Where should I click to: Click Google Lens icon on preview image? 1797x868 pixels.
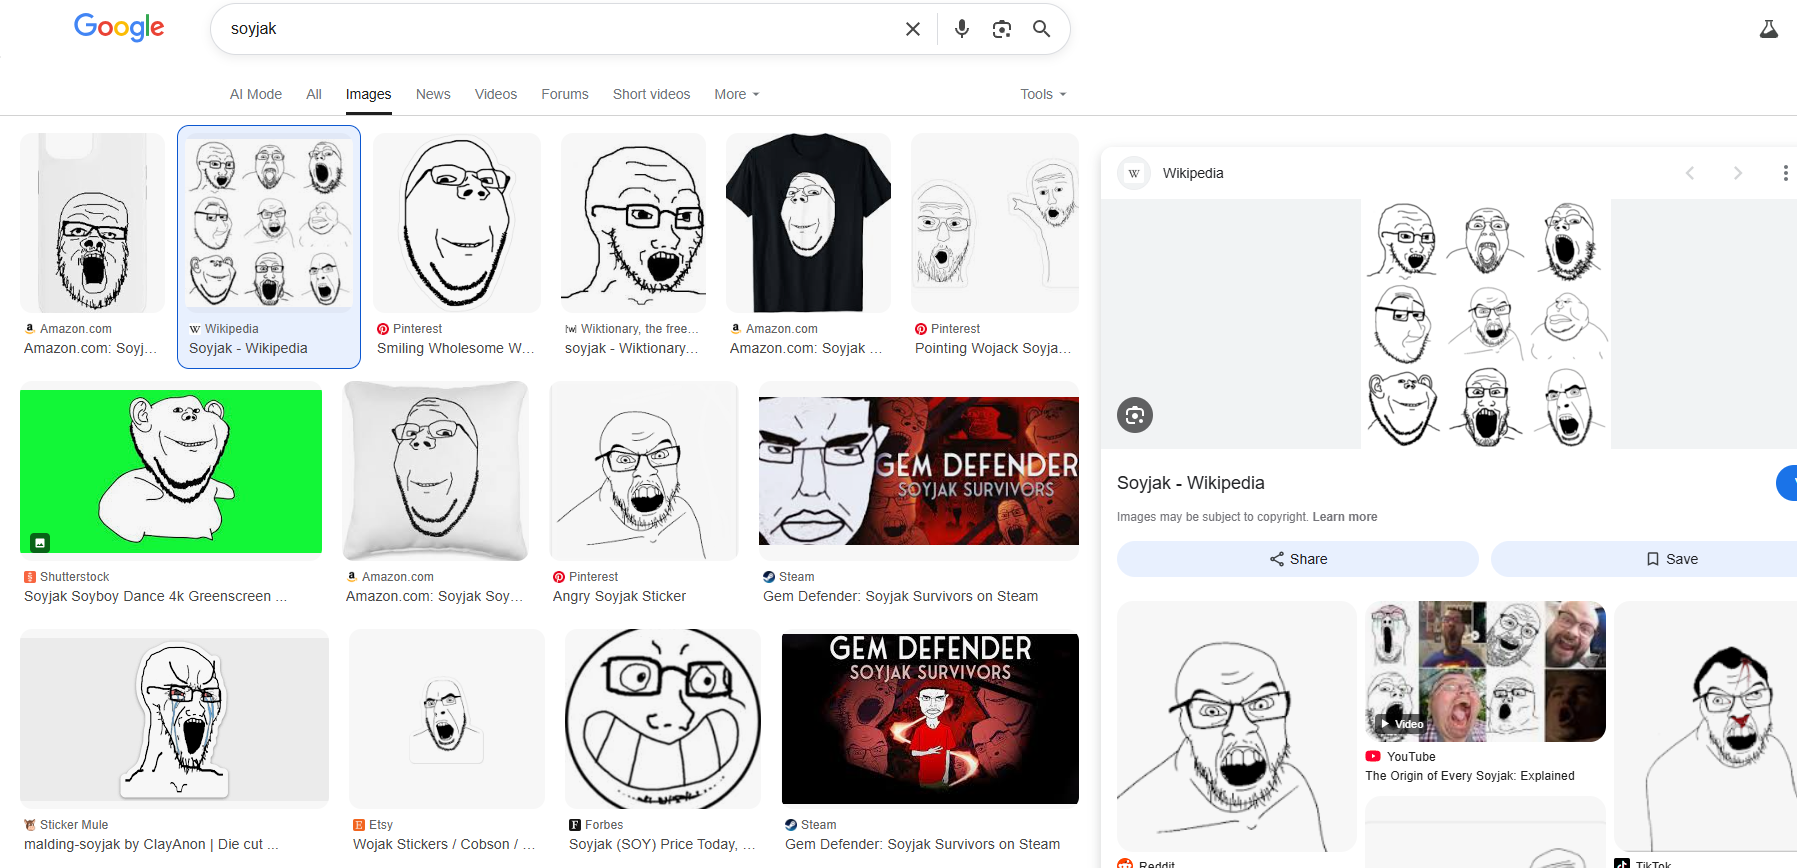[1135, 415]
